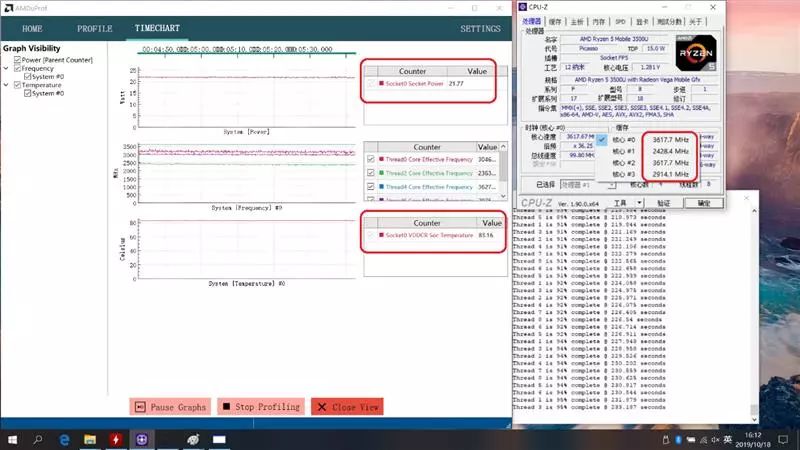Switch to the PROFILE tab

tap(95, 29)
